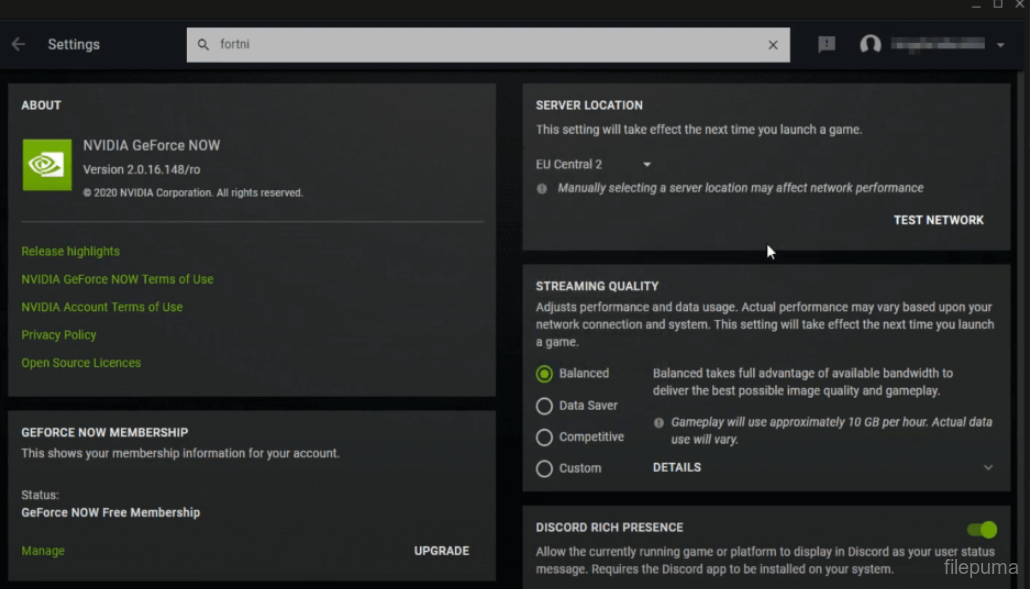Select the Data Saver radio button
Viewport: 1030px width, 589px height.
[544, 406]
